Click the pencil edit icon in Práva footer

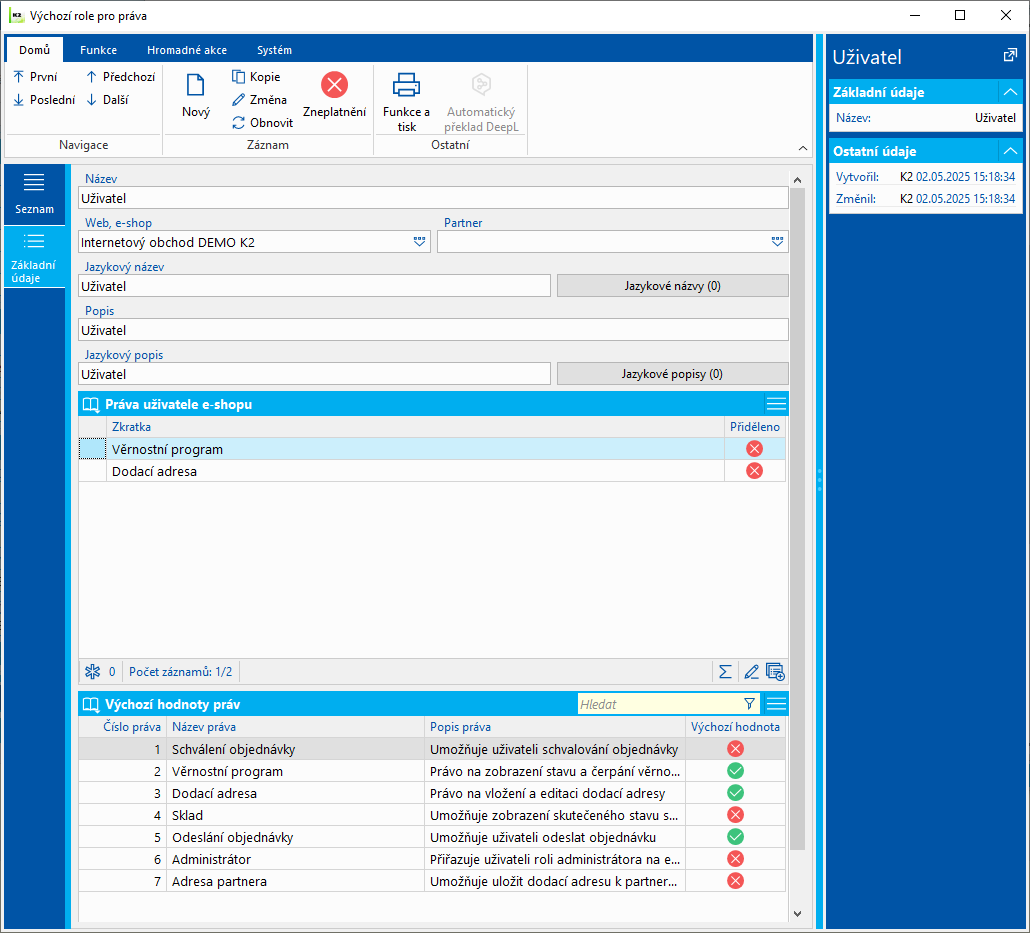pos(751,671)
